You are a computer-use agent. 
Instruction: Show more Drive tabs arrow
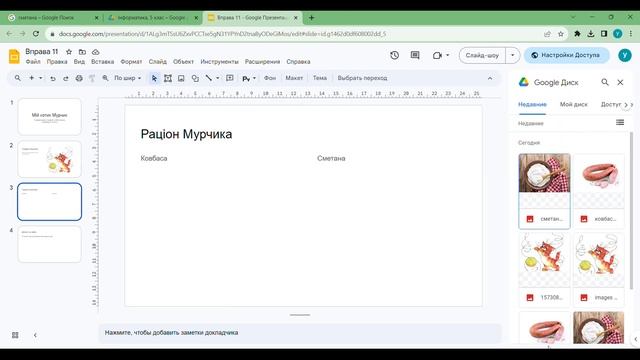626,105
